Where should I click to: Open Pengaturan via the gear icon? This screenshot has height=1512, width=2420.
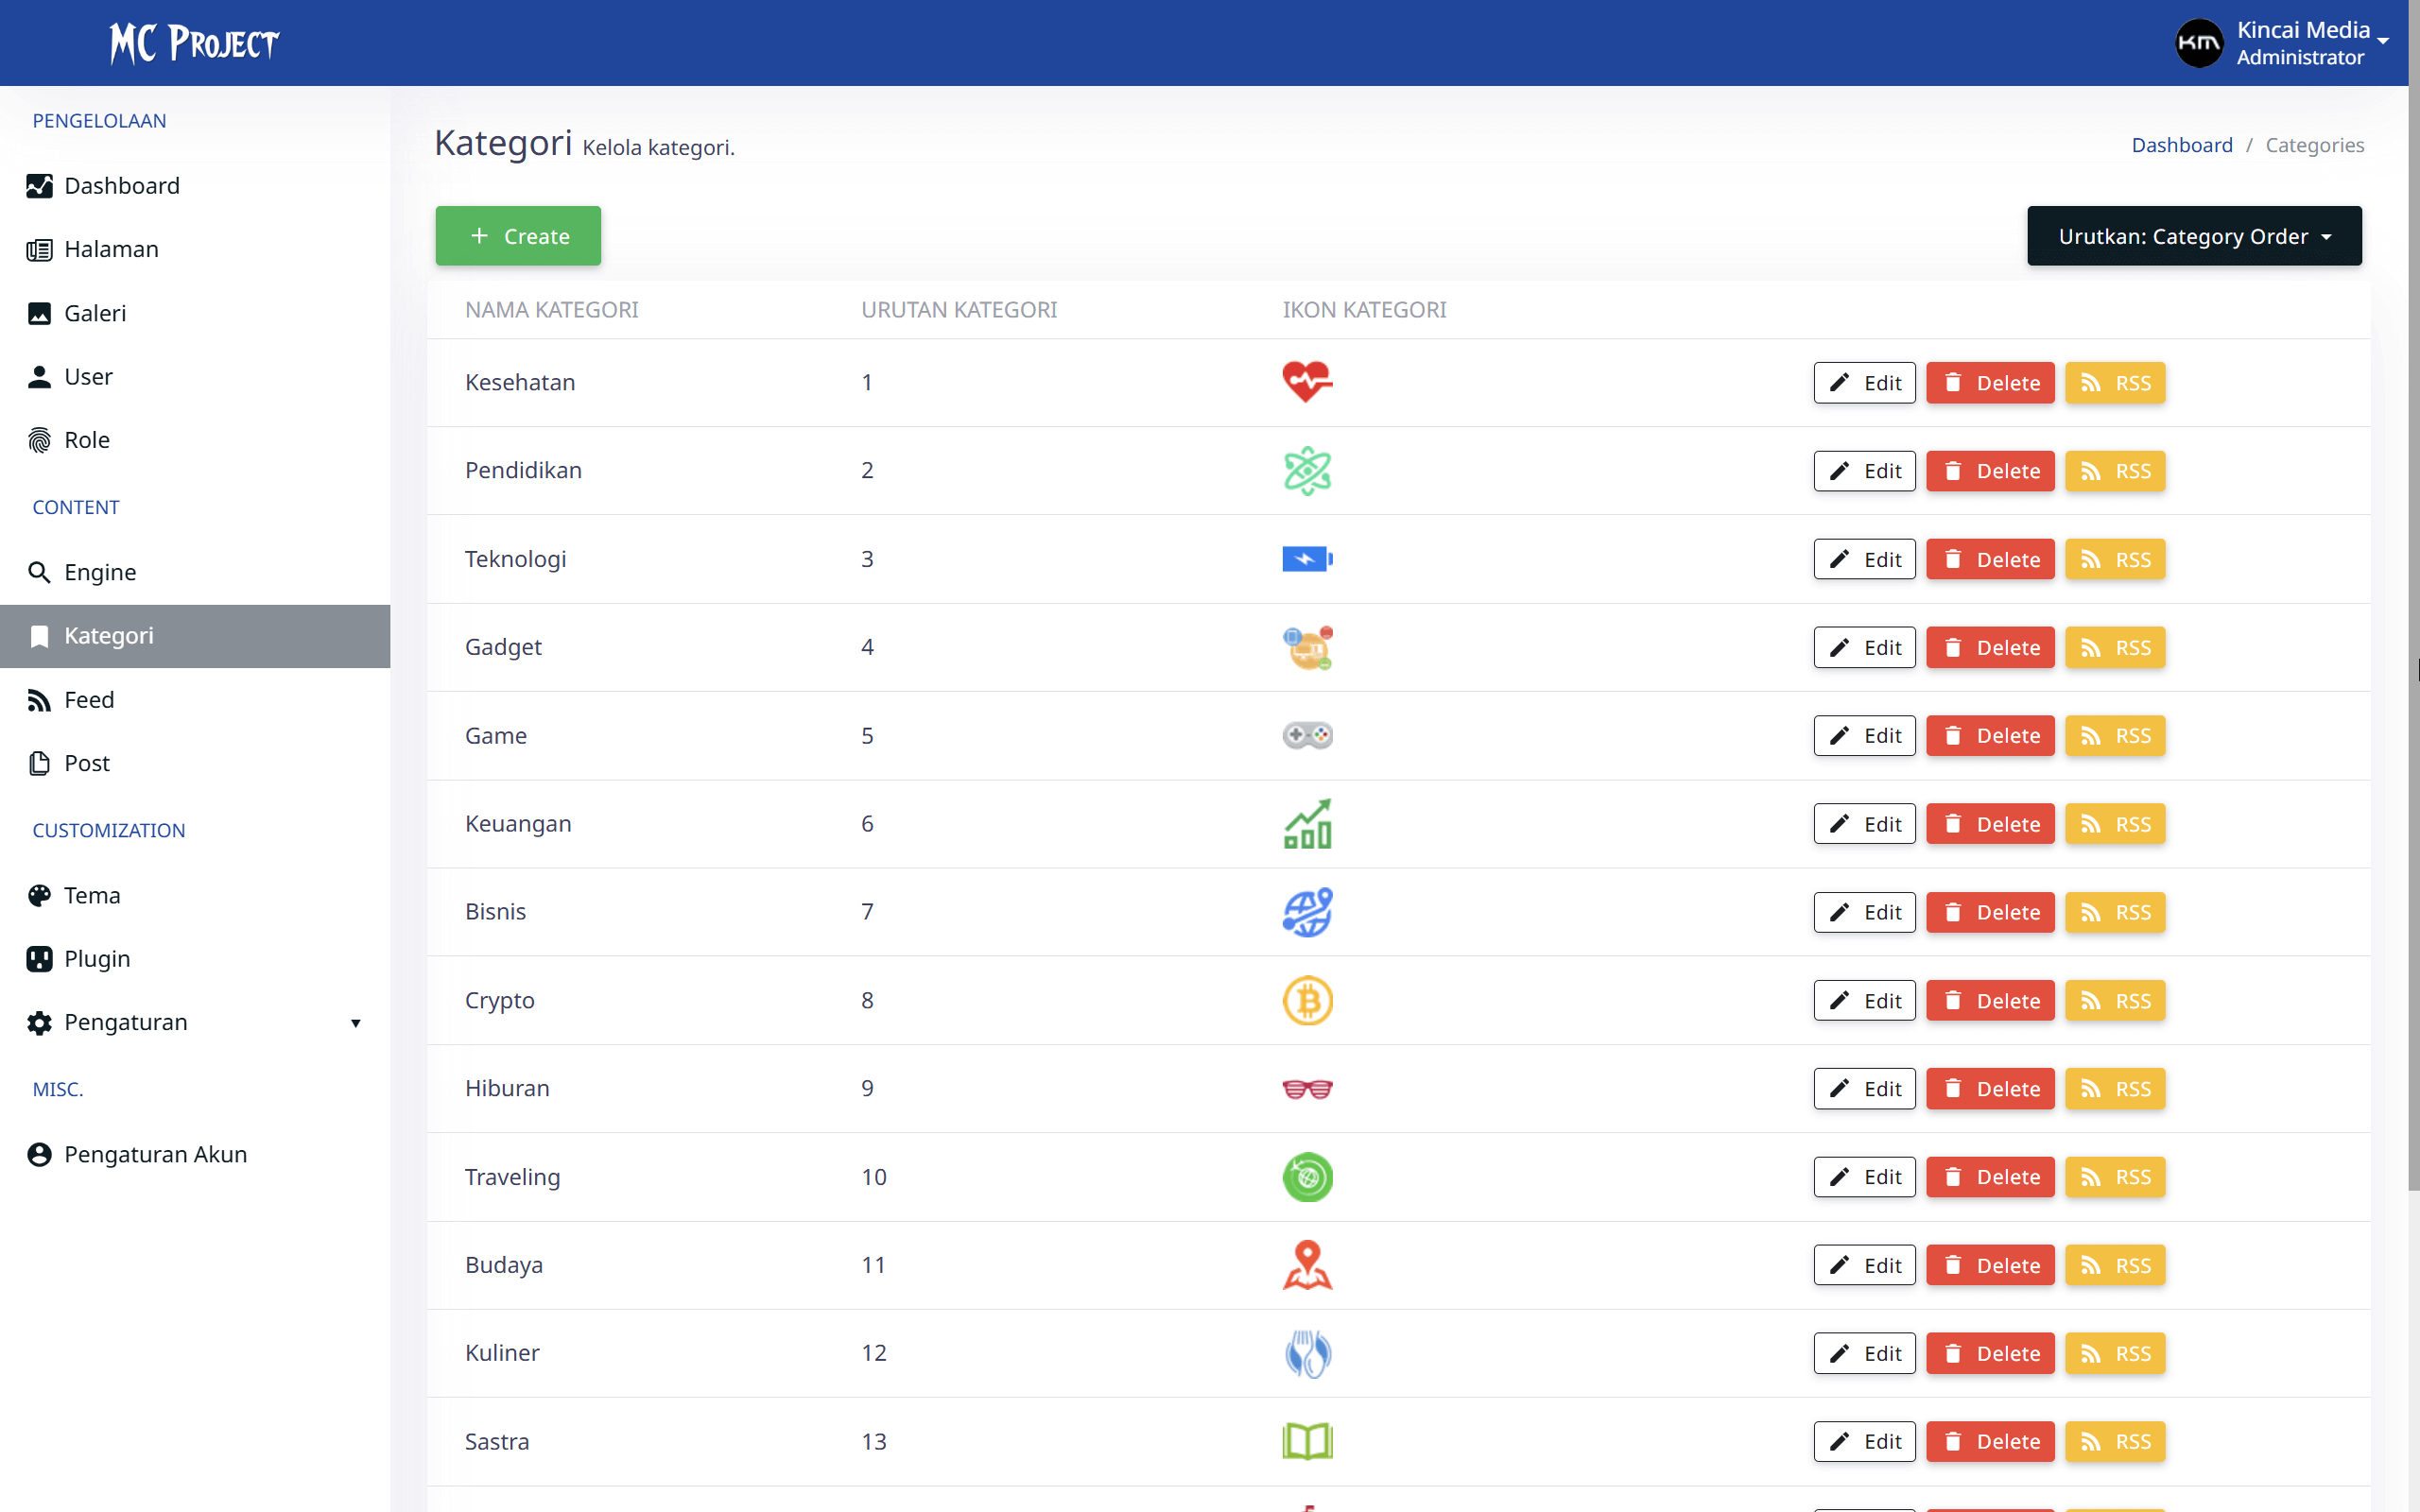coord(39,1022)
